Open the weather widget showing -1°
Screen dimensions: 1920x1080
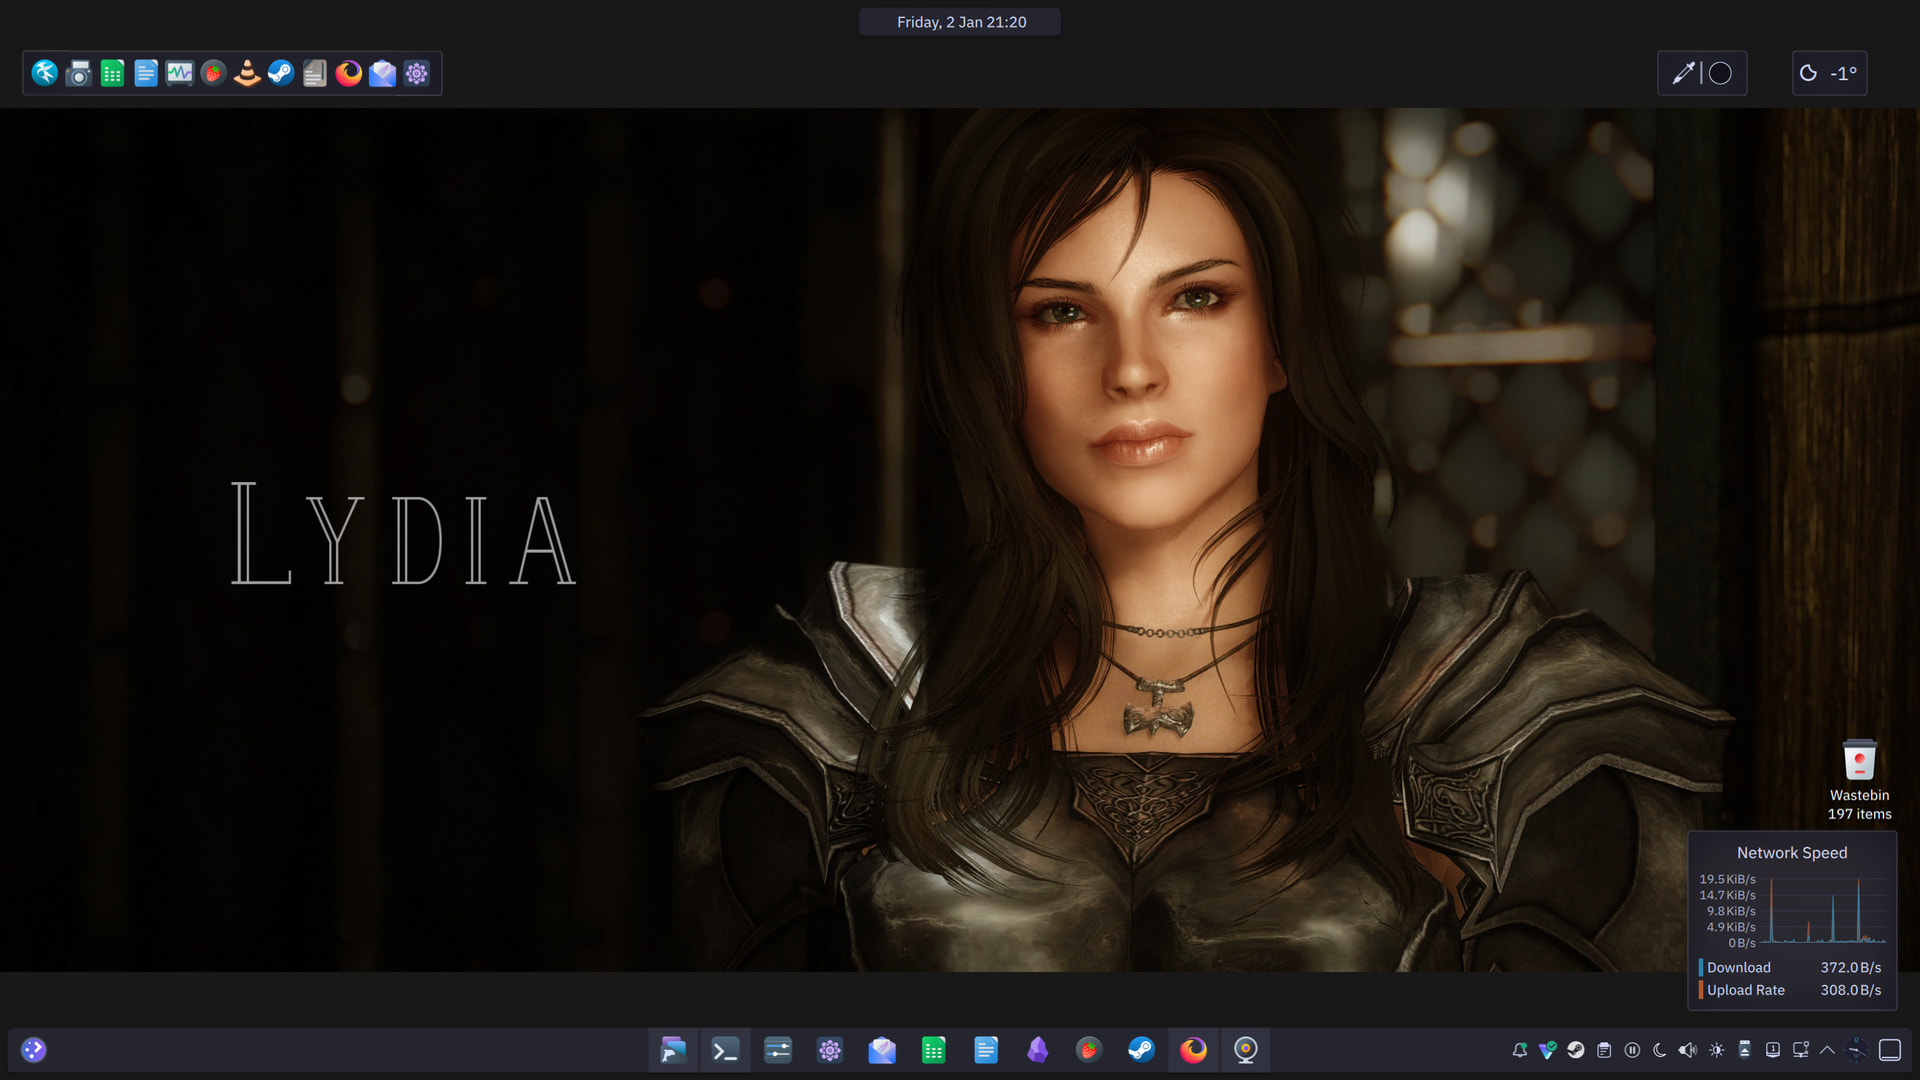point(1829,73)
